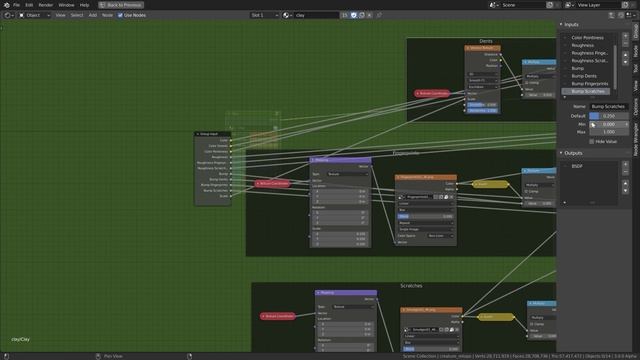Add a new input with plus icon

click(625, 36)
